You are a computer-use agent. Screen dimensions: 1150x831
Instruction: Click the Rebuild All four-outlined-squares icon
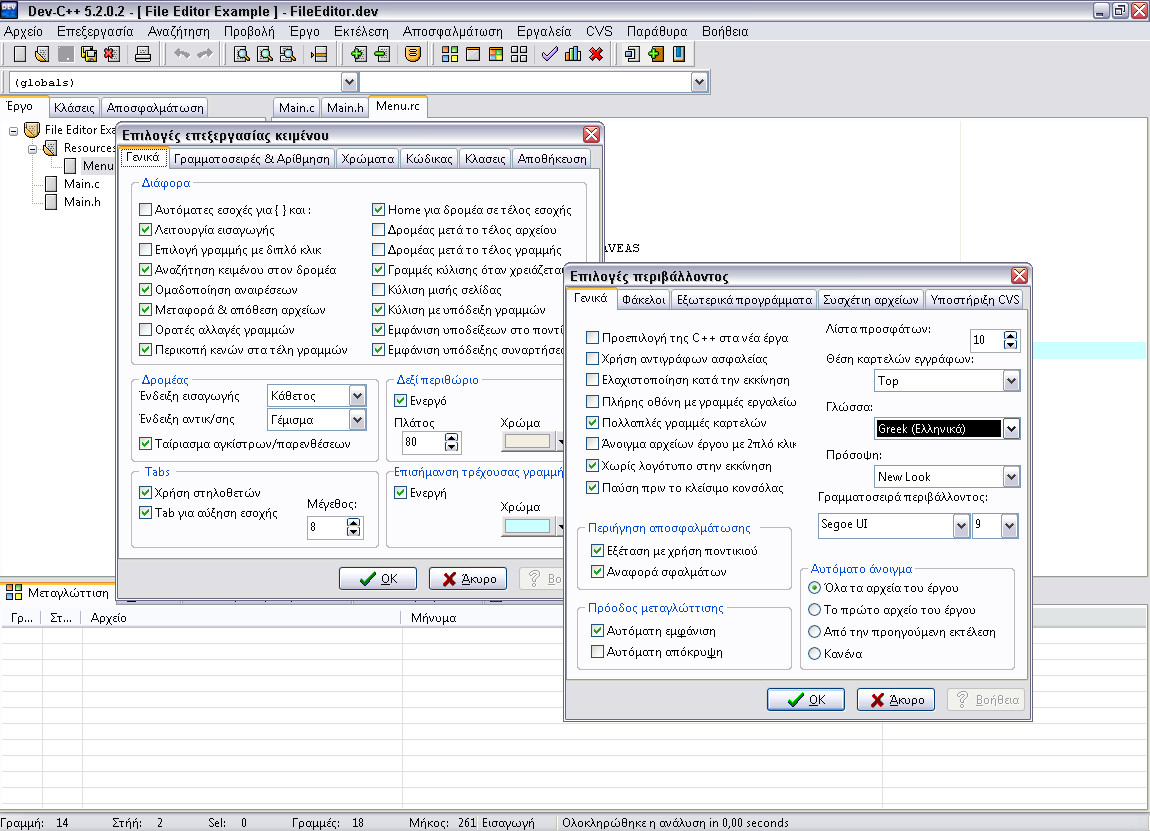coord(519,54)
